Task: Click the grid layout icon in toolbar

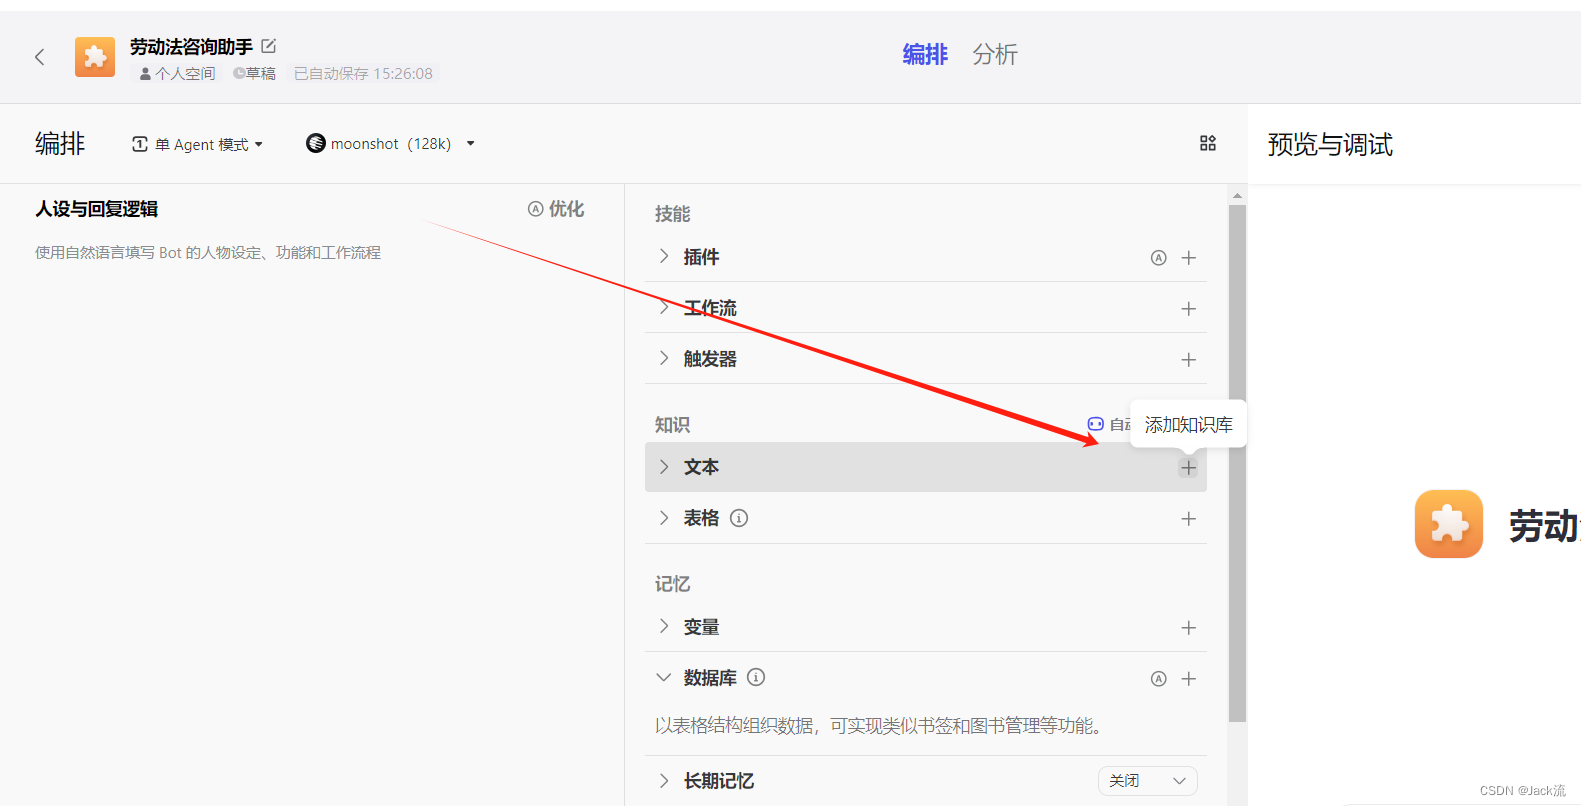Action: 1208,143
